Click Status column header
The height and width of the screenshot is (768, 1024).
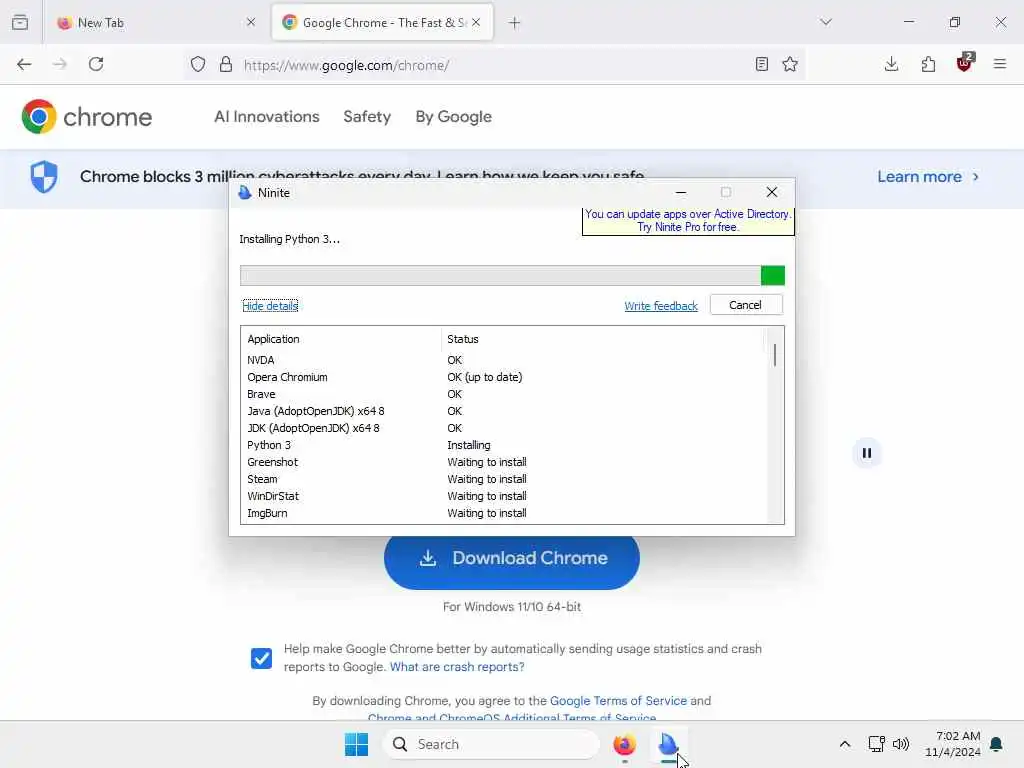(602, 339)
